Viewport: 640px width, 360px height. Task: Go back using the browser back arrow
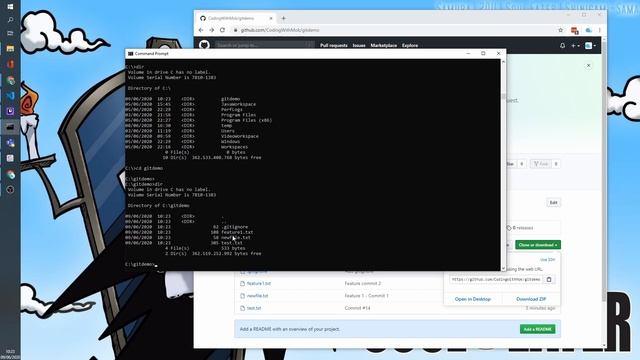tap(201, 30)
